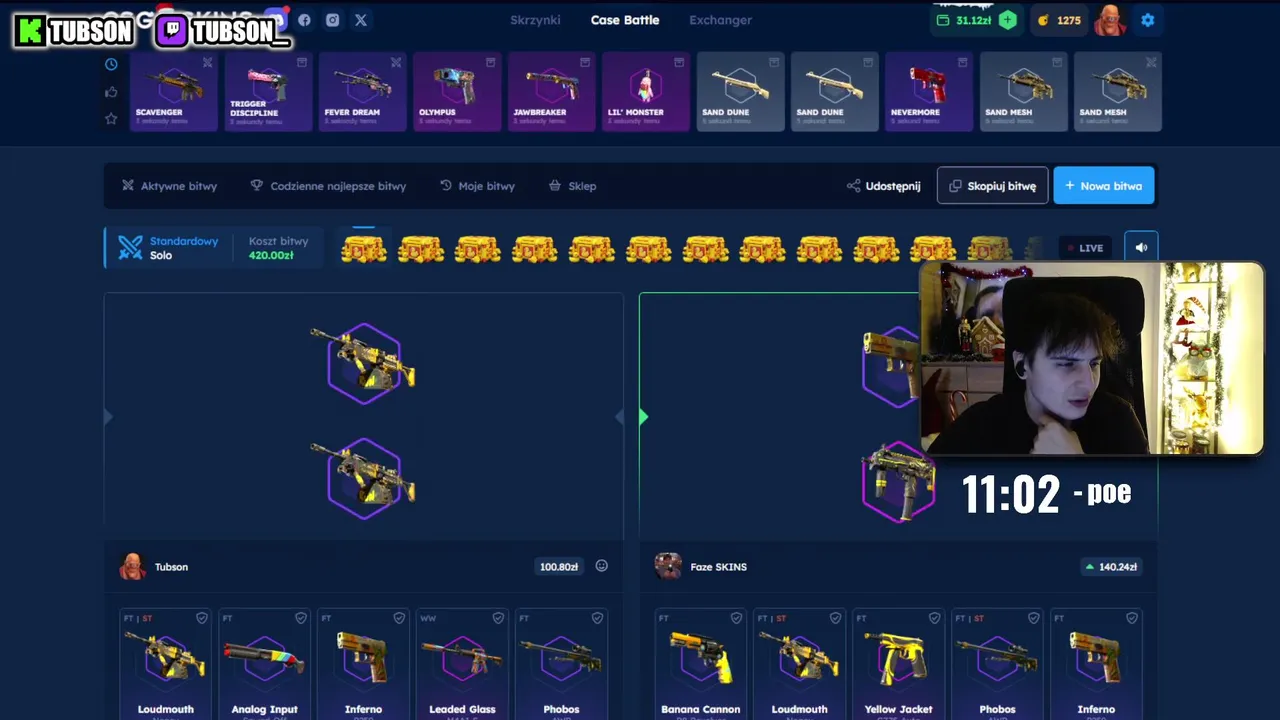
Task: Select the clock recent drops filter icon
Action: (111, 64)
